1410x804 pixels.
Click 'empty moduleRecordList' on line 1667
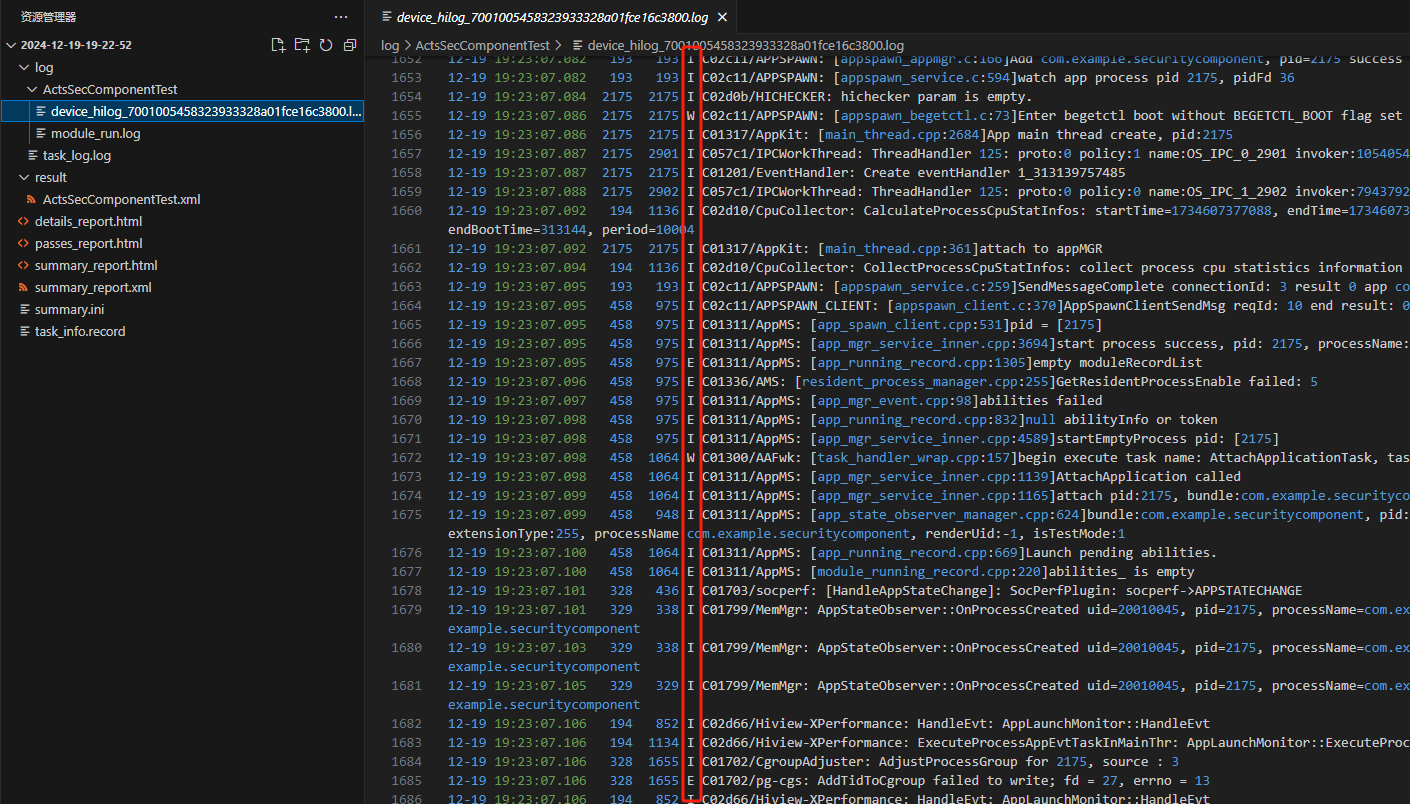pyautogui.click(x=1117, y=363)
